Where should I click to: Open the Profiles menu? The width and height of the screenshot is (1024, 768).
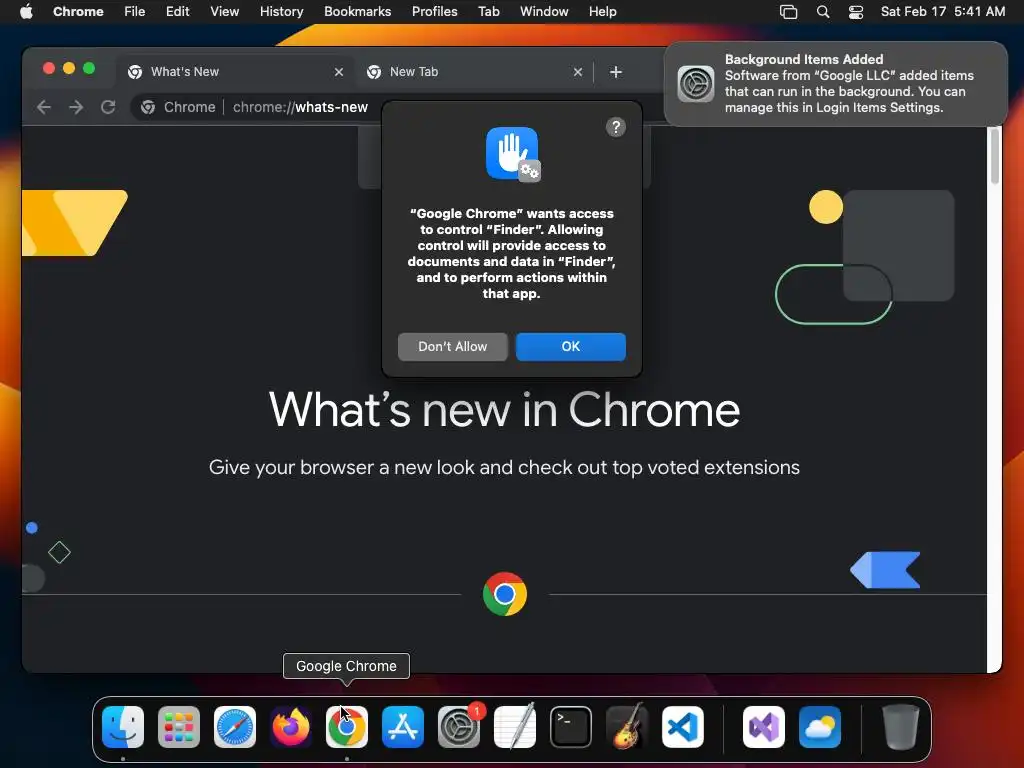[434, 12]
